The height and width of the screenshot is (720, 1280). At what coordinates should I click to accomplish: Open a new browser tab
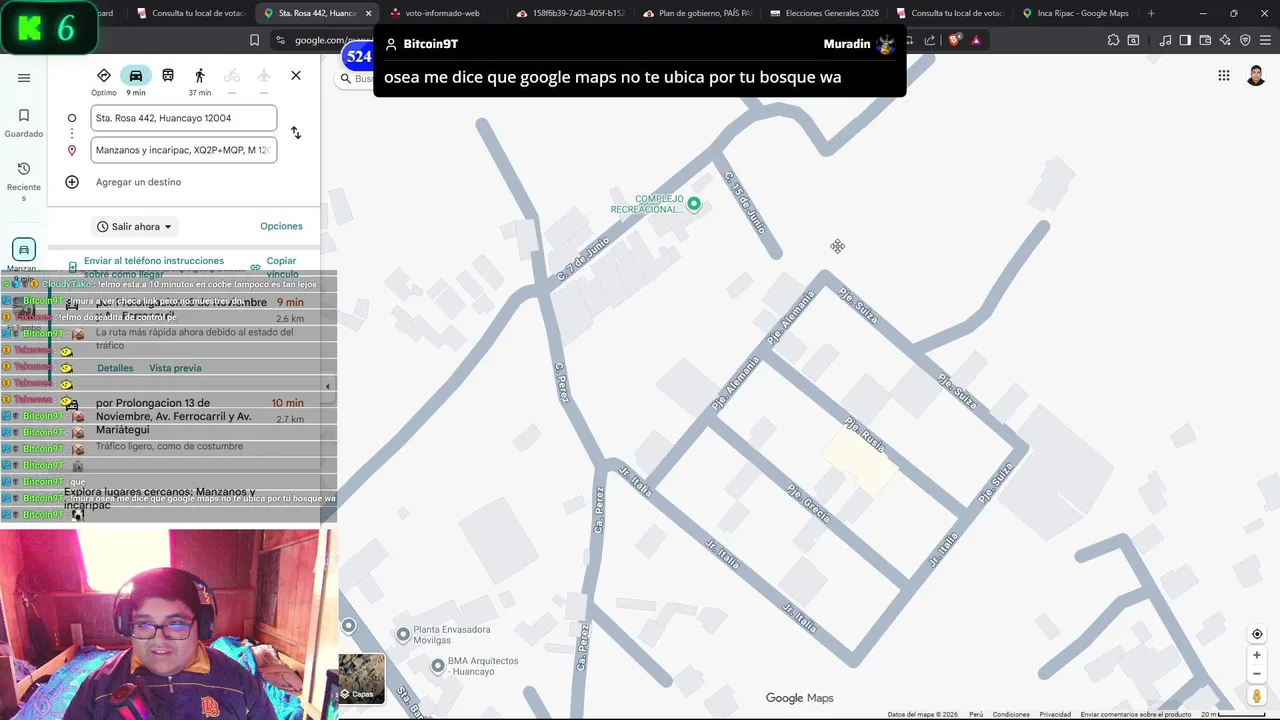point(1151,13)
